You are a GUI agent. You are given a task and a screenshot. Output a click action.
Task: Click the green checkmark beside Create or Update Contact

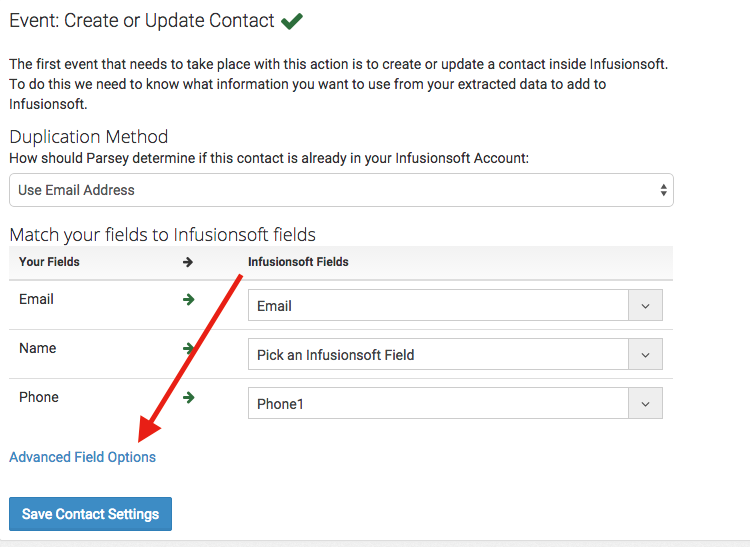coord(292,21)
